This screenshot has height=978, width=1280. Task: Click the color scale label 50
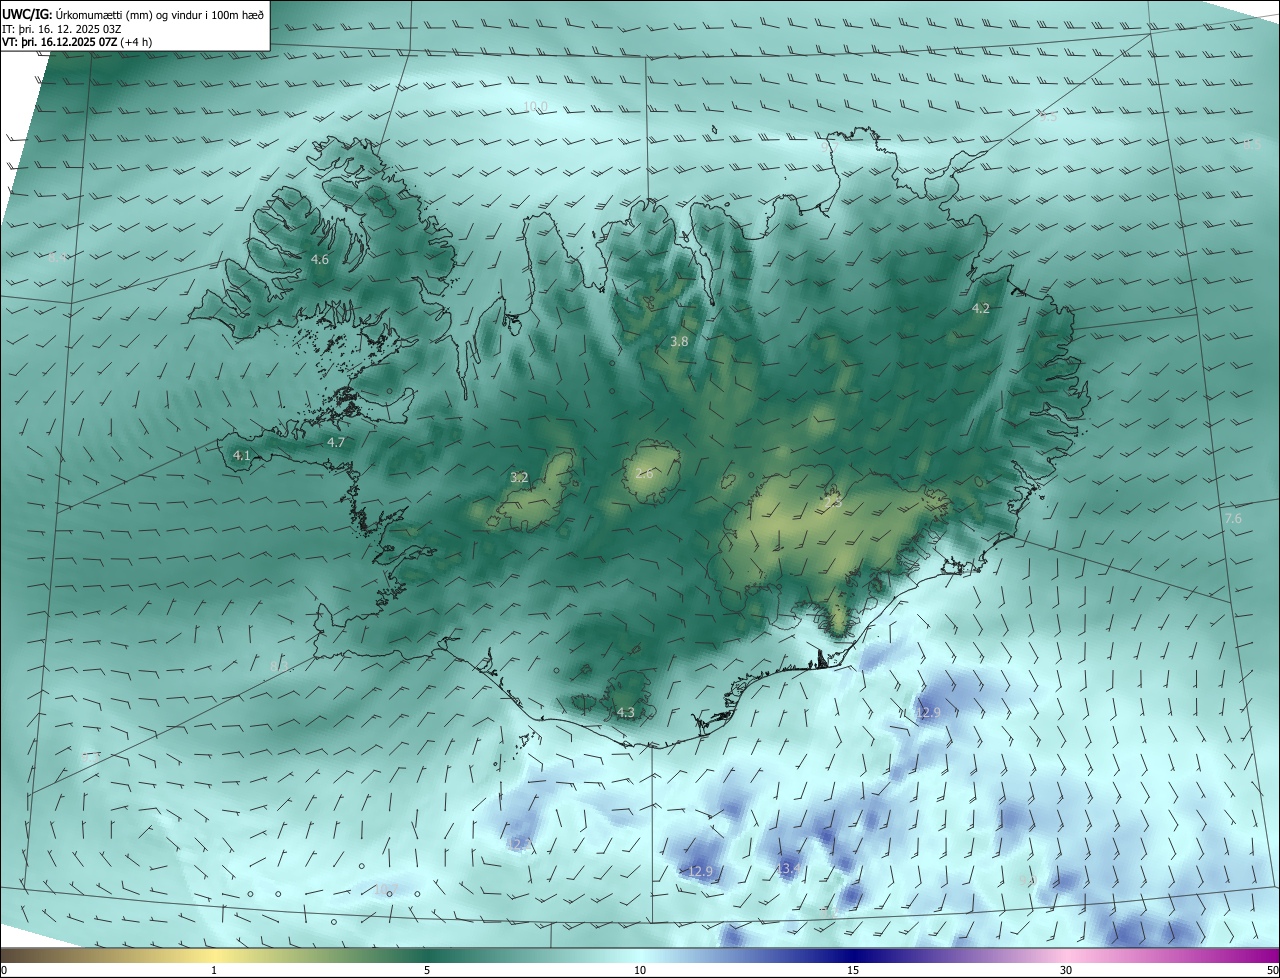click(x=1272, y=970)
